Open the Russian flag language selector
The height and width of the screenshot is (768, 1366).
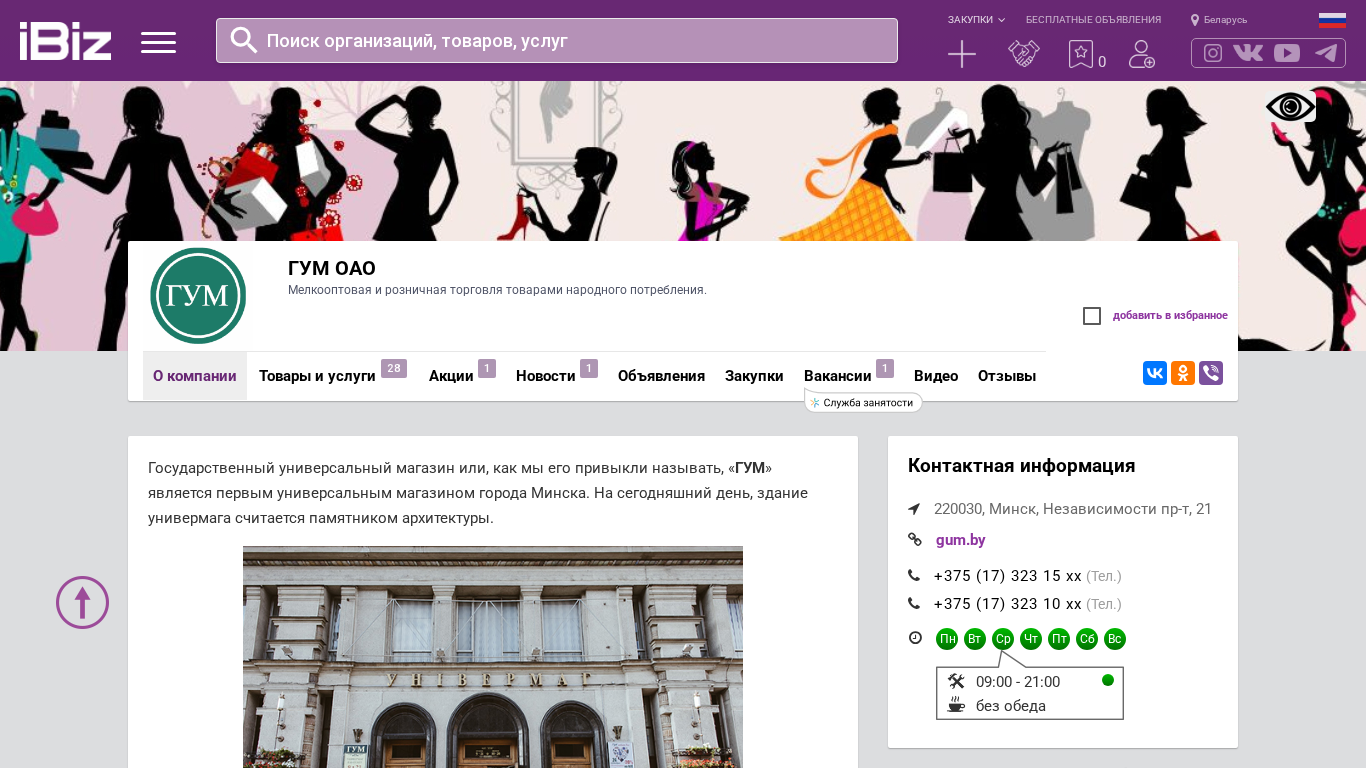tap(1332, 20)
